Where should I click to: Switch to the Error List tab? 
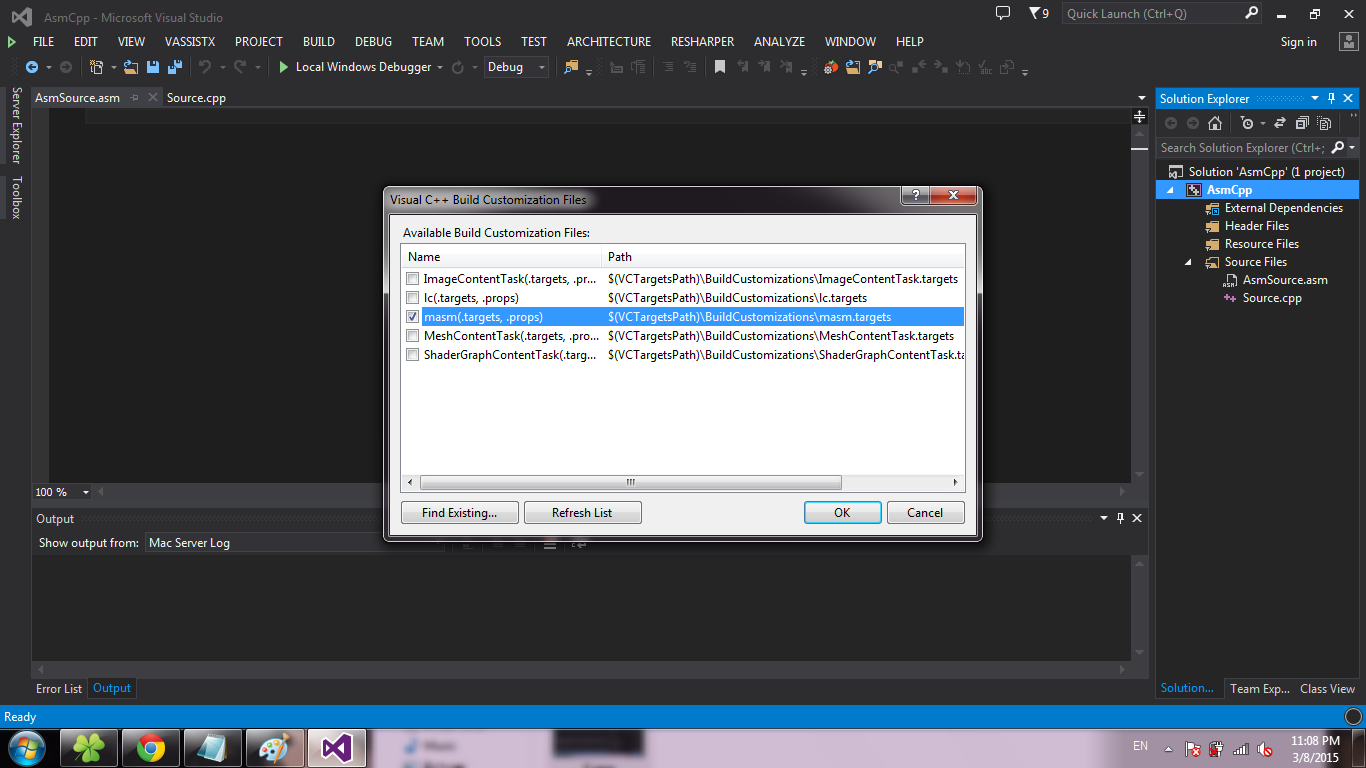(59, 688)
